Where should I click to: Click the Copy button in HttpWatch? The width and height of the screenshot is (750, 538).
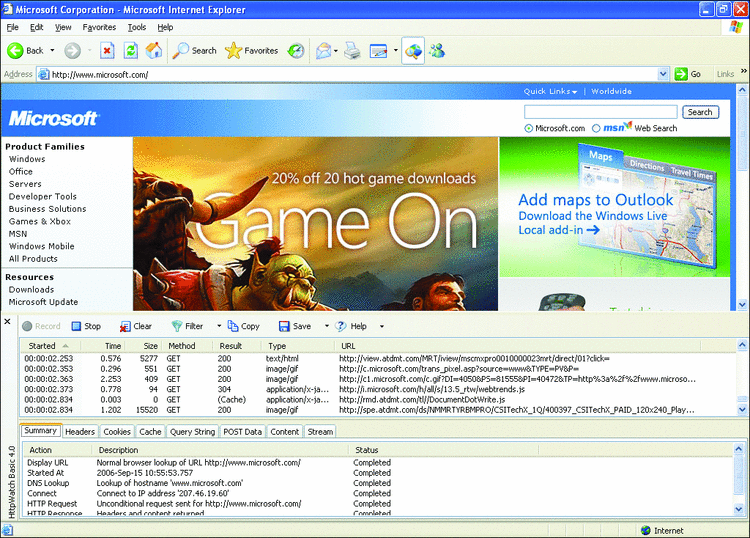click(x=244, y=326)
